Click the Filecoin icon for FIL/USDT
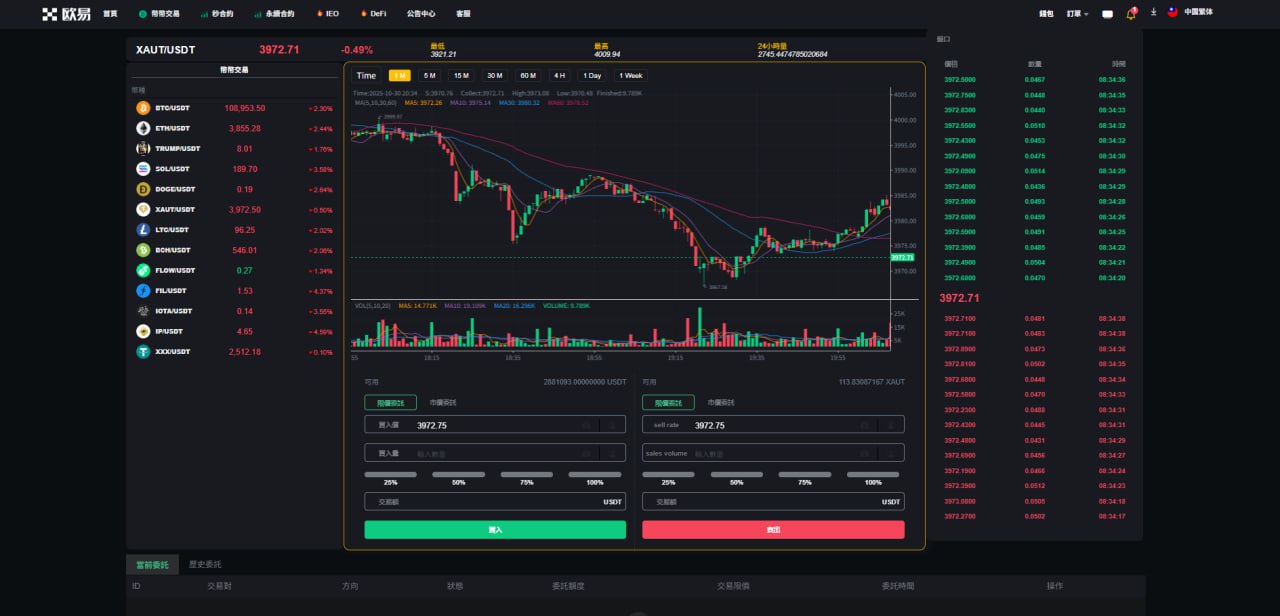 (143, 291)
